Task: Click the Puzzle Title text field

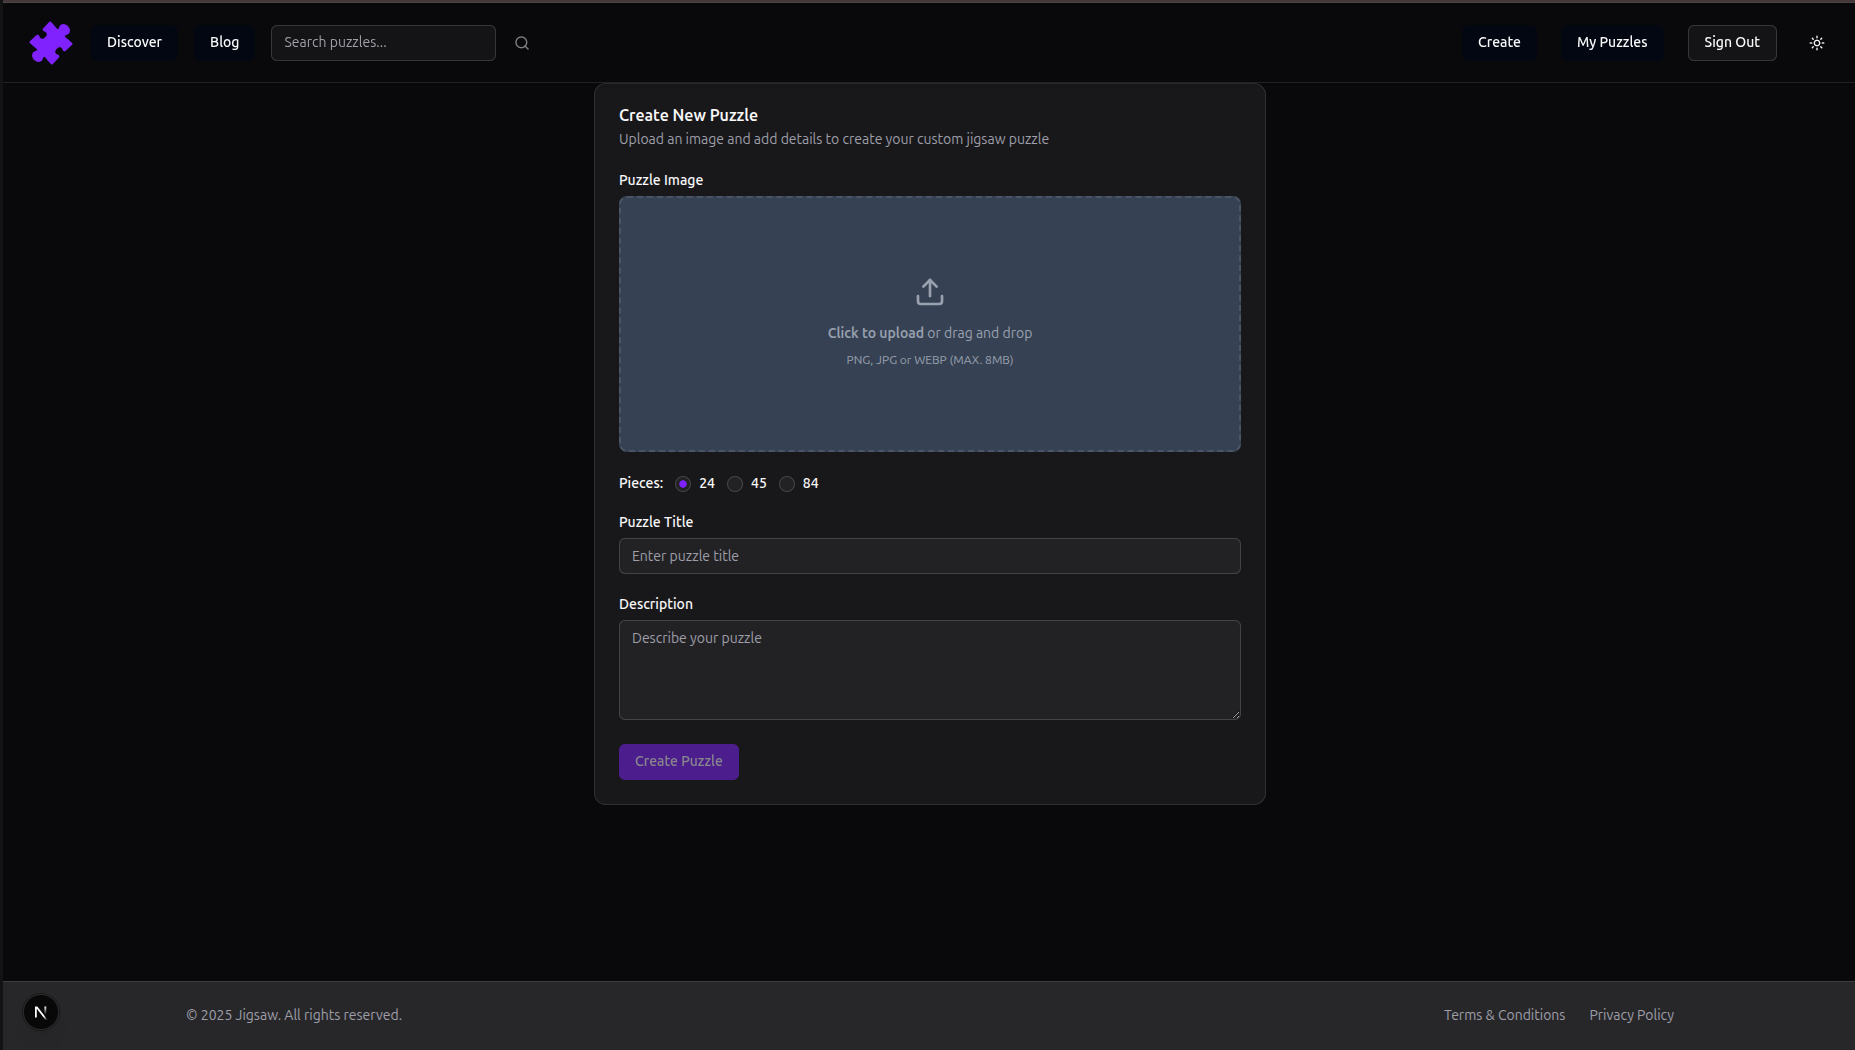Action: pos(929,556)
